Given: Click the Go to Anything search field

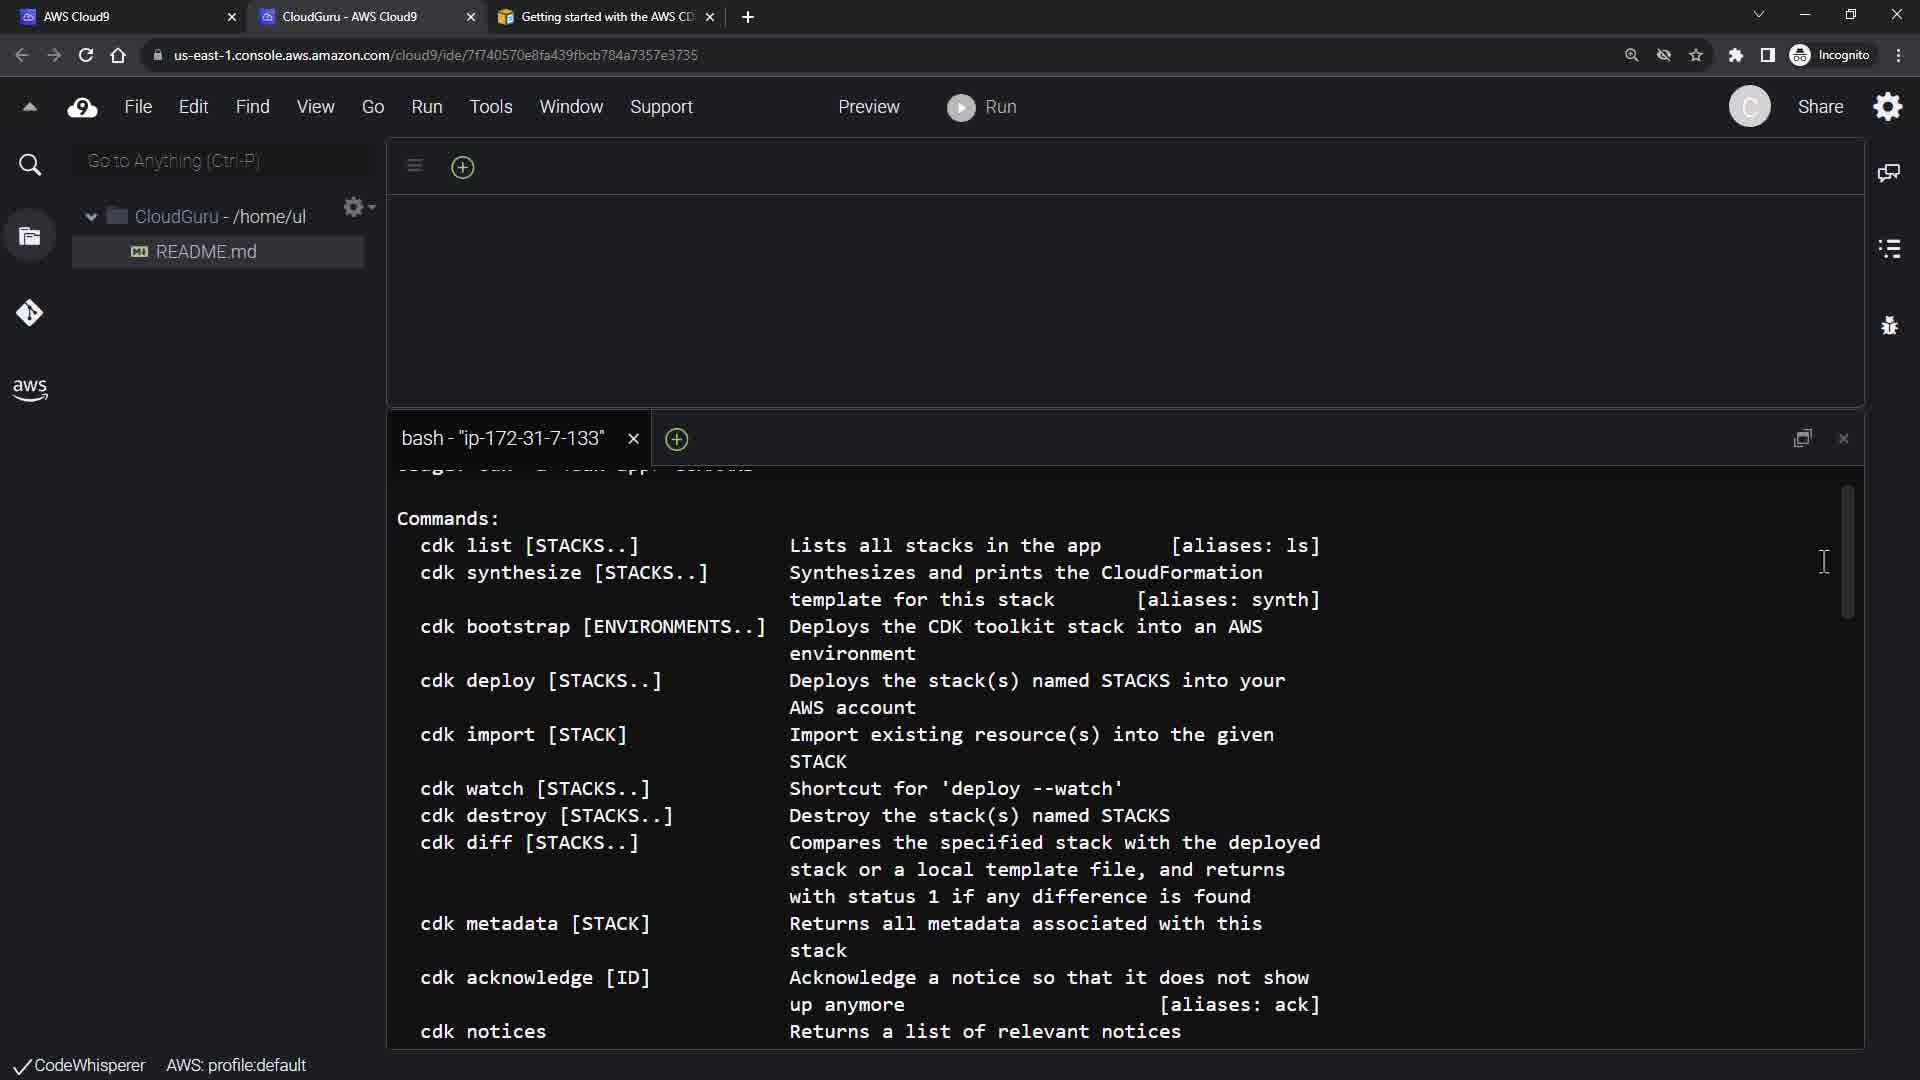Looking at the screenshot, I should (x=222, y=161).
